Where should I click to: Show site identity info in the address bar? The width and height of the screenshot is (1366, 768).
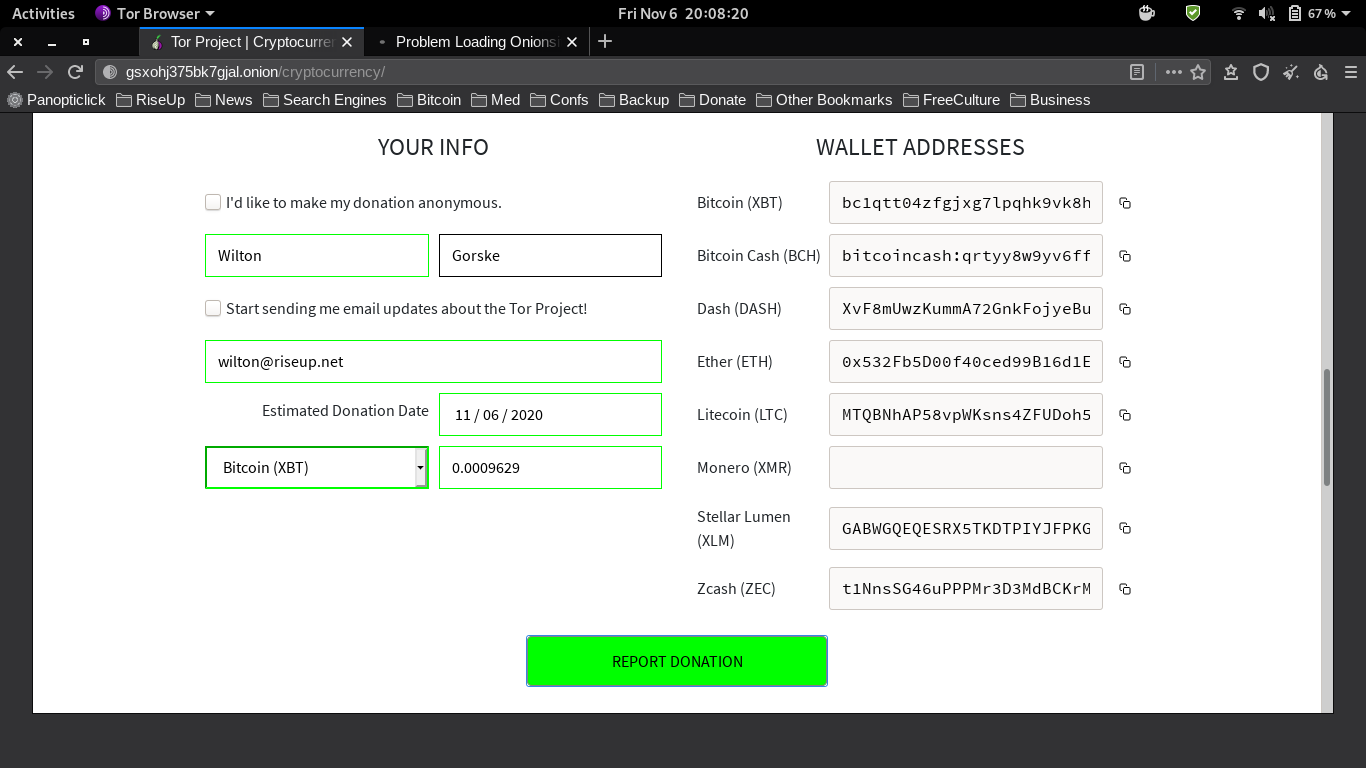(x=110, y=72)
